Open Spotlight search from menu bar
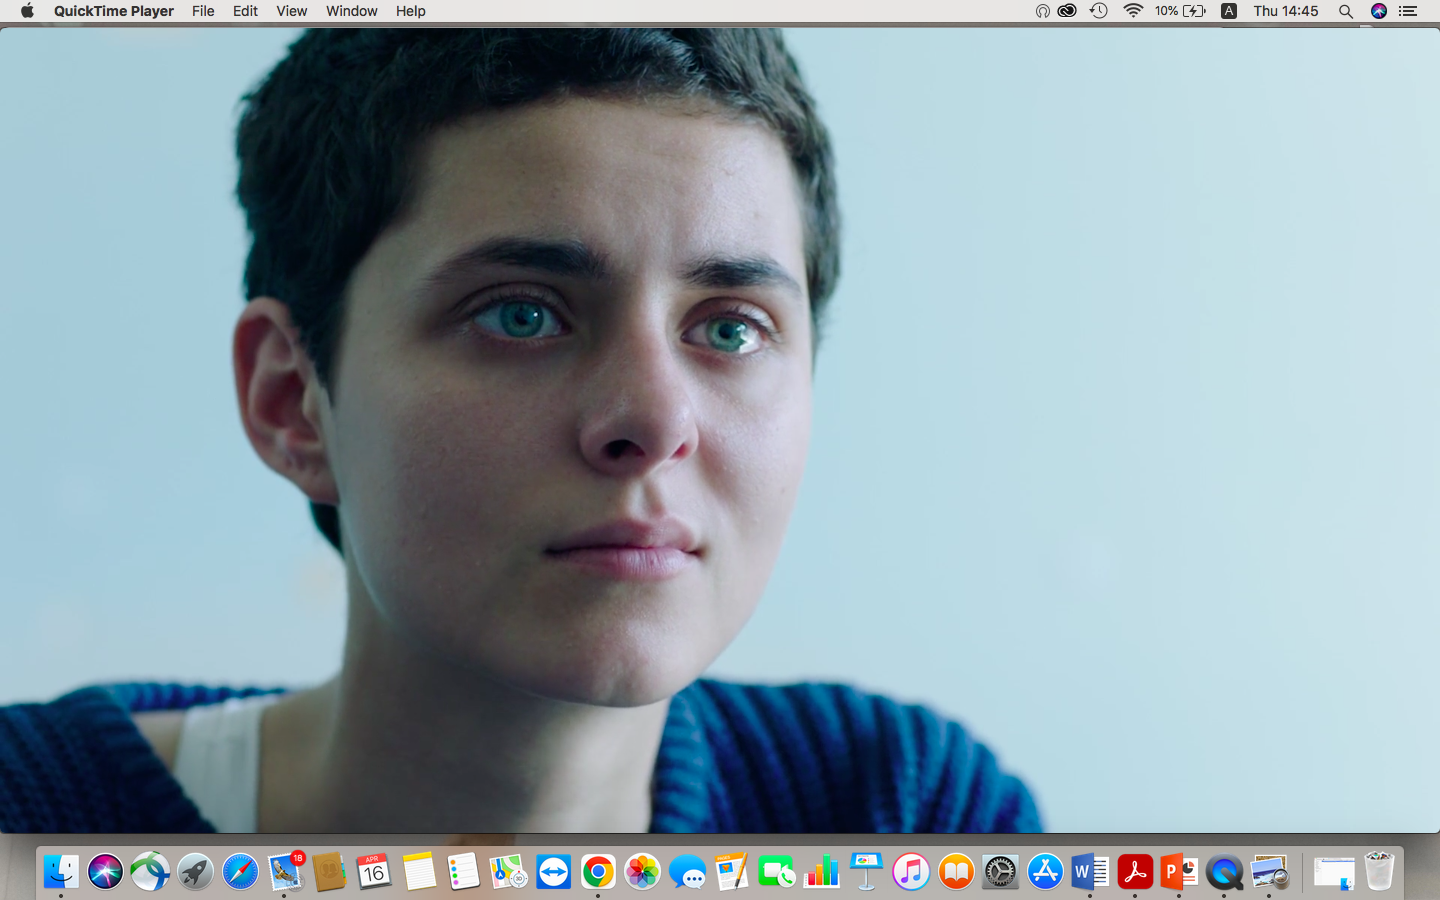The height and width of the screenshot is (900, 1440). (x=1346, y=11)
